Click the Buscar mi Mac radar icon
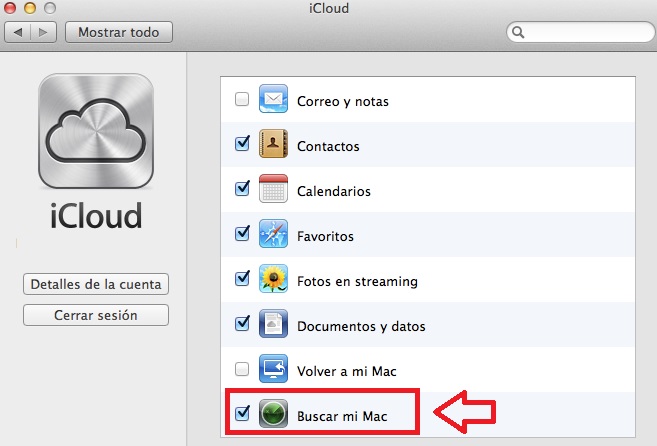Viewport: 657px width, 446px height. point(273,413)
